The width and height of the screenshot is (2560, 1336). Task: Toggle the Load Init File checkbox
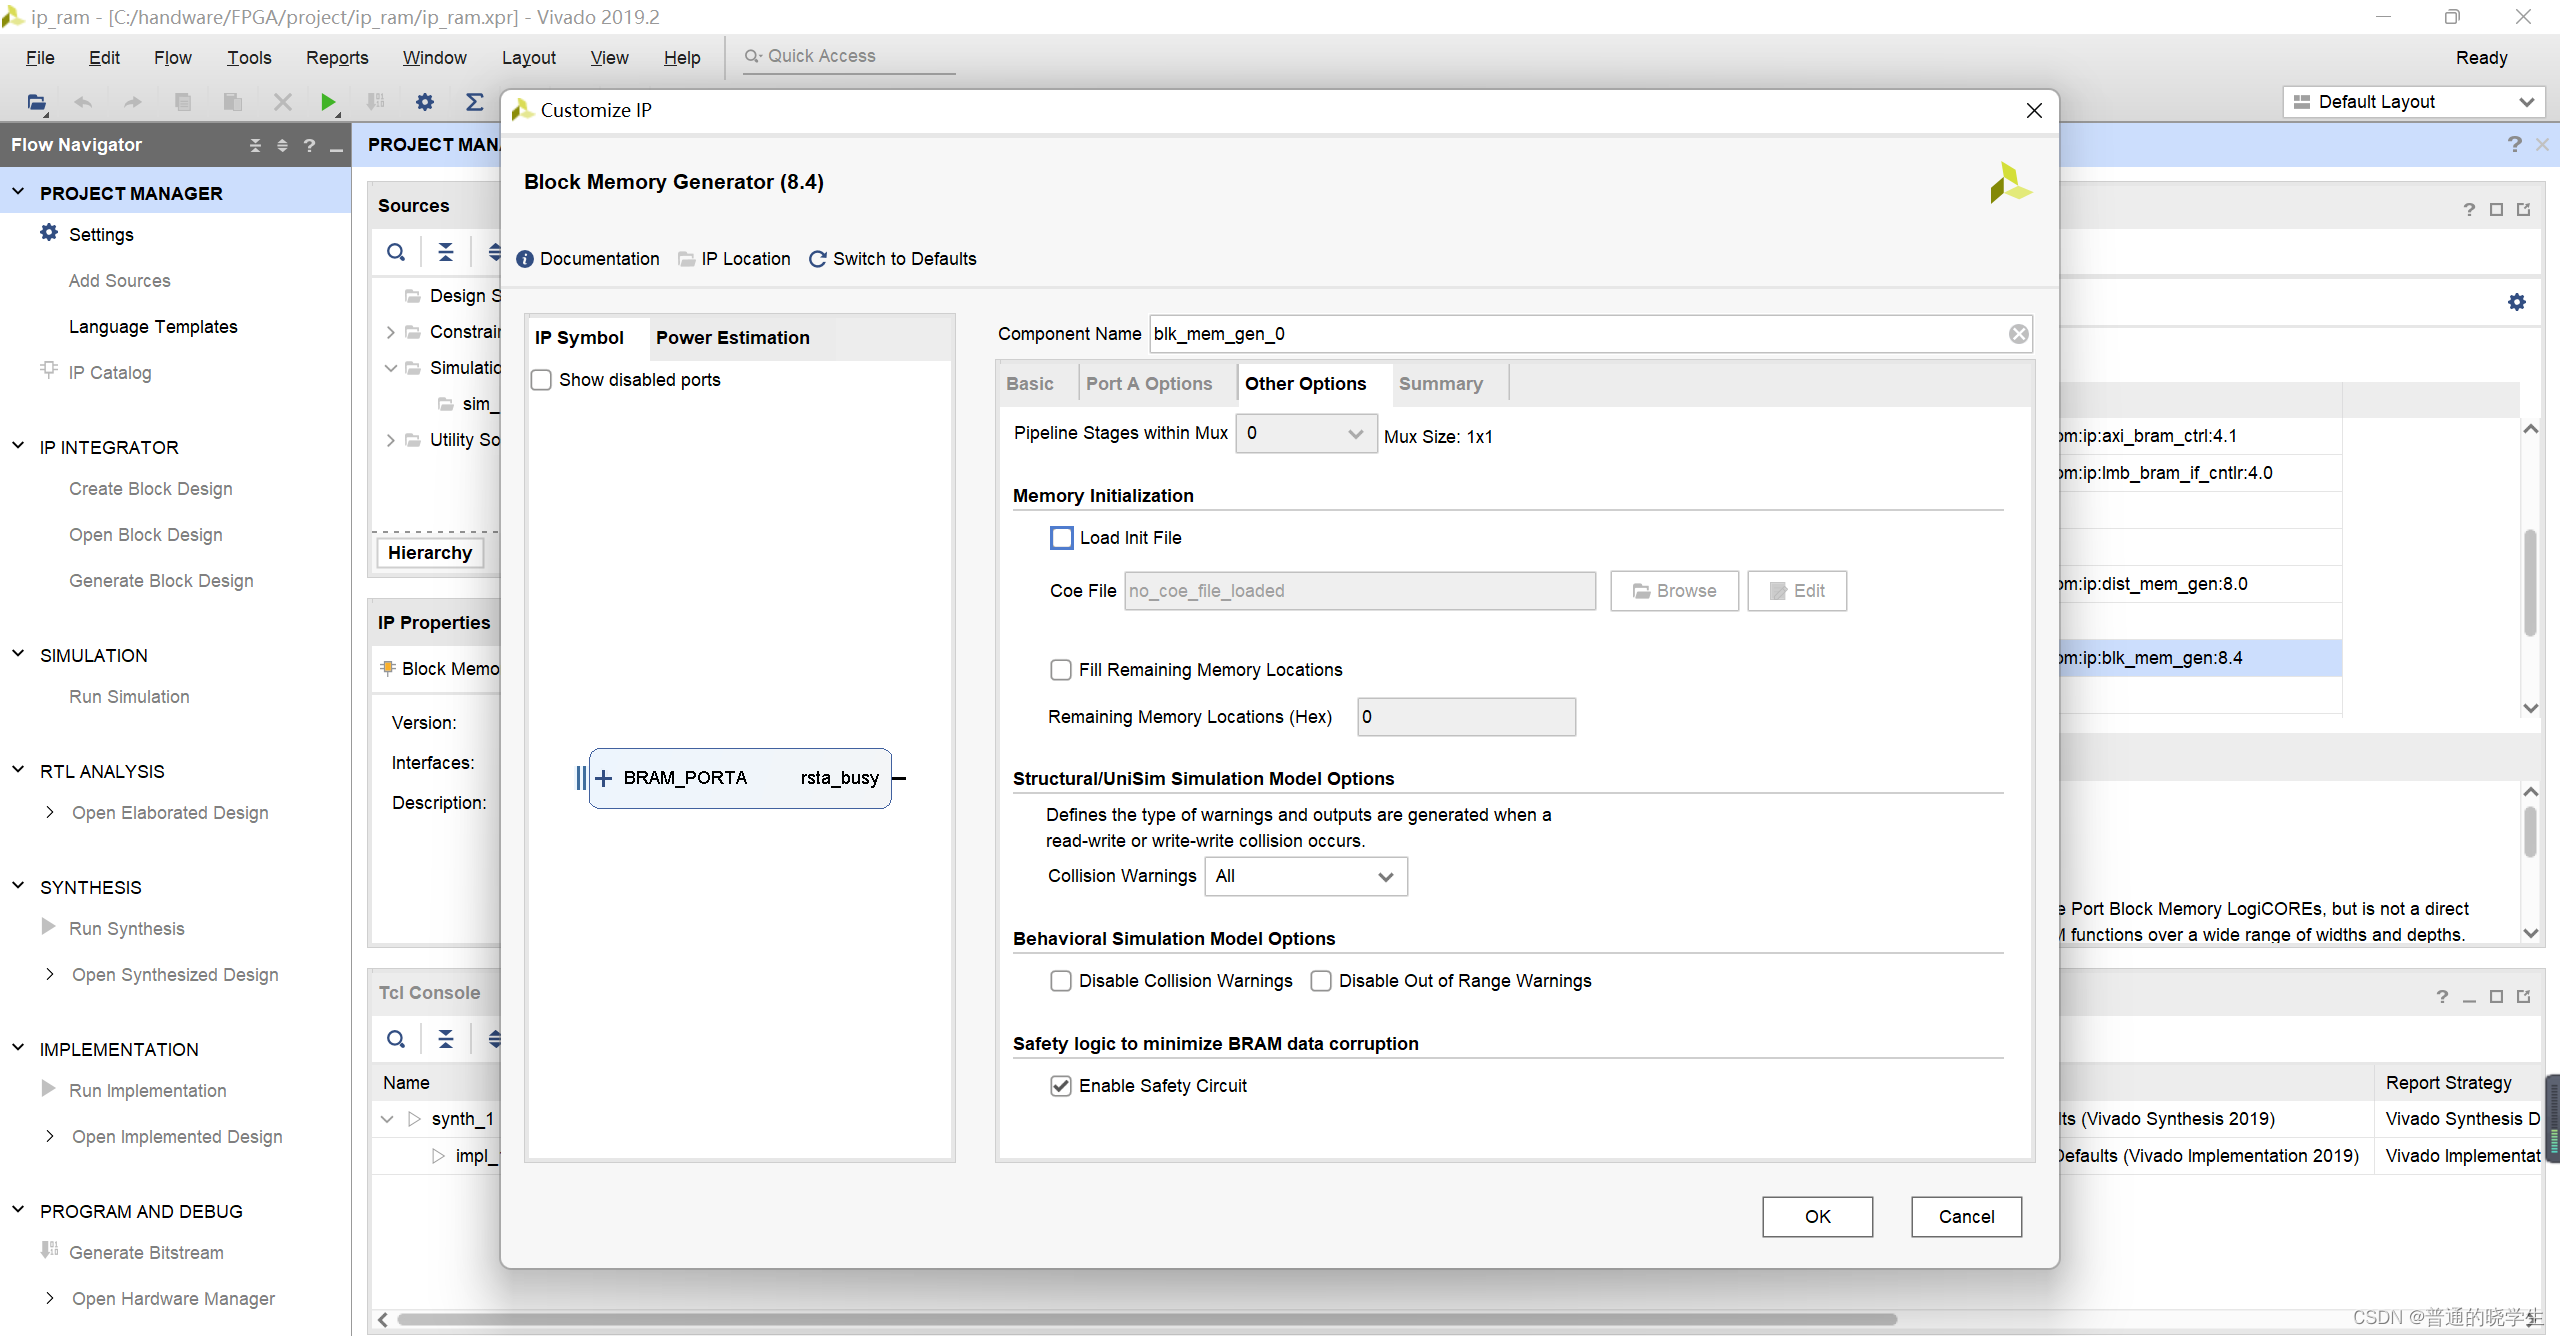[x=1063, y=537]
